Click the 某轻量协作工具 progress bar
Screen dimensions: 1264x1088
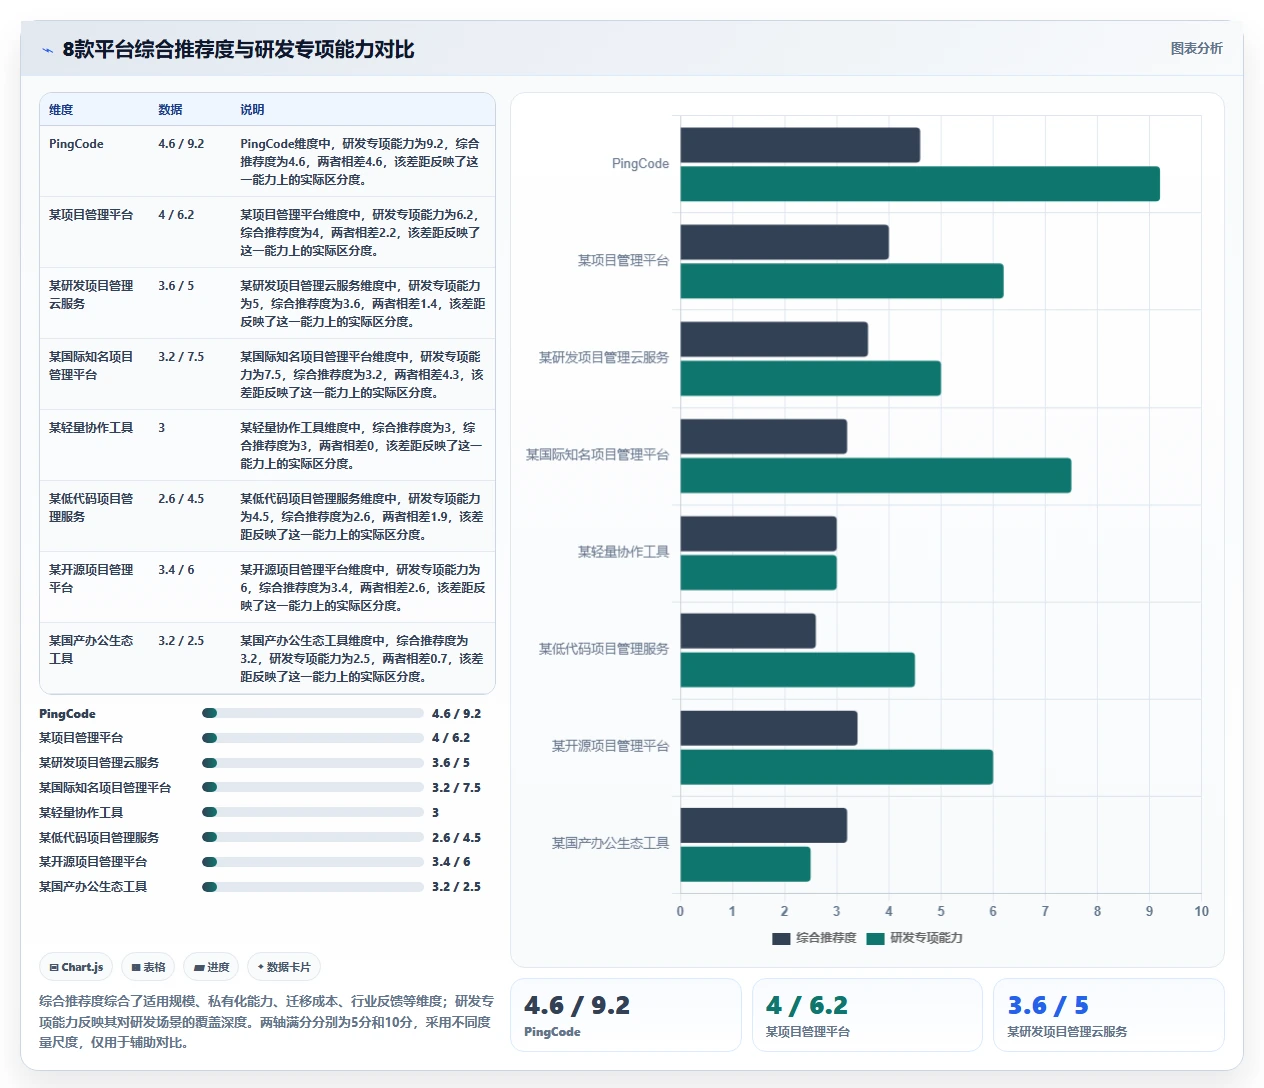(313, 813)
